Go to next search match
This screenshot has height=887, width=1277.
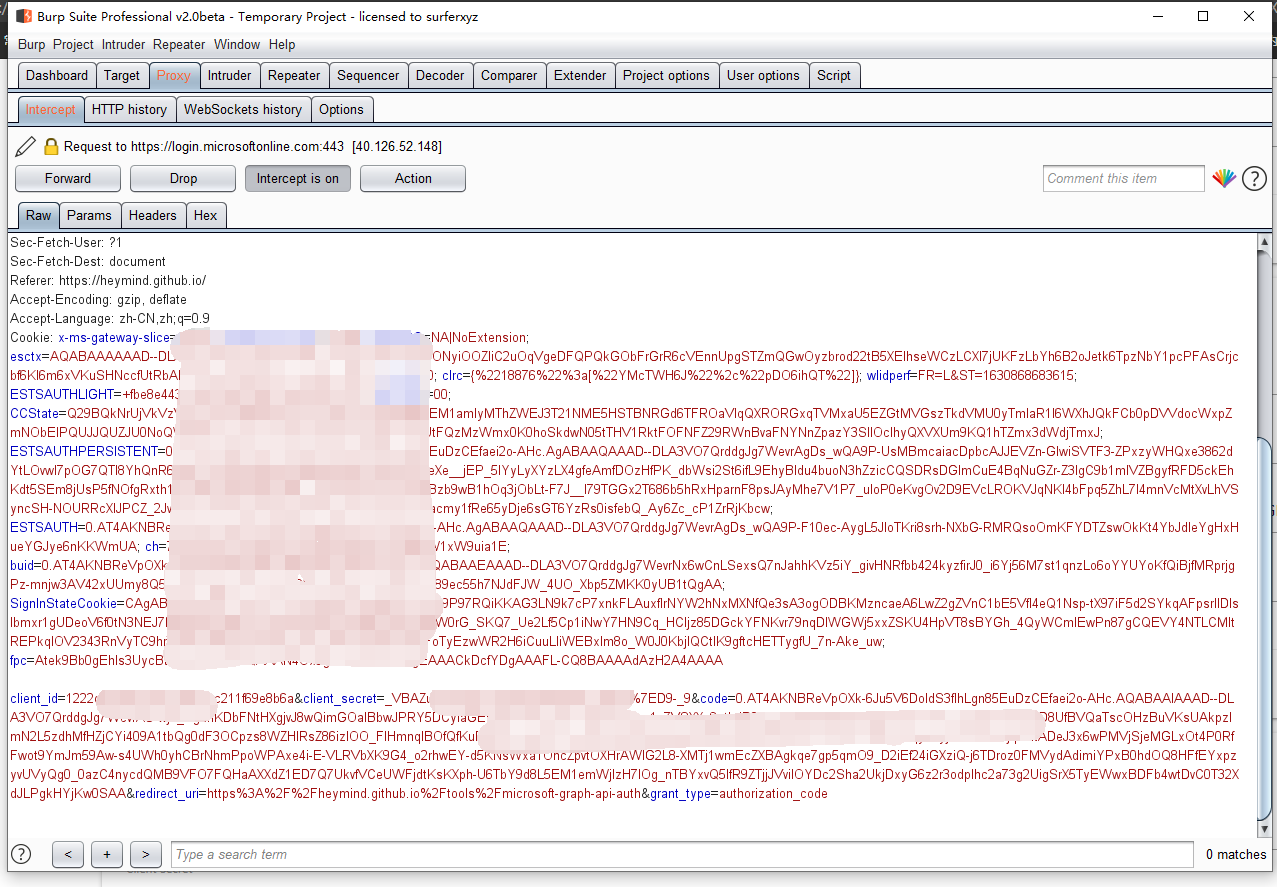point(146,854)
